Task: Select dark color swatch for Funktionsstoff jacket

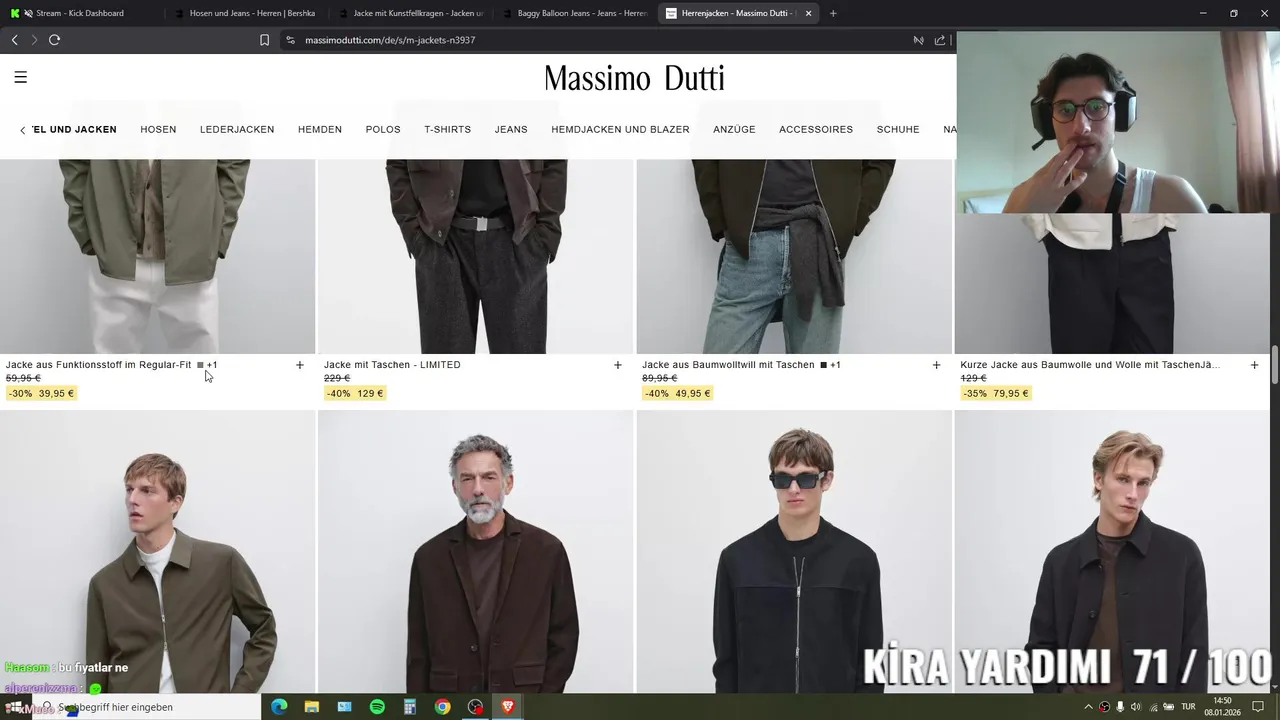Action: point(200,365)
